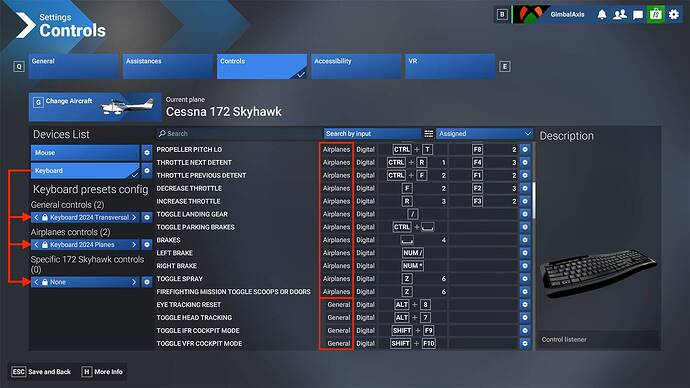Click the F binding for DECREASE THROTTLE
The width and height of the screenshot is (690, 388).
[407, 188]
